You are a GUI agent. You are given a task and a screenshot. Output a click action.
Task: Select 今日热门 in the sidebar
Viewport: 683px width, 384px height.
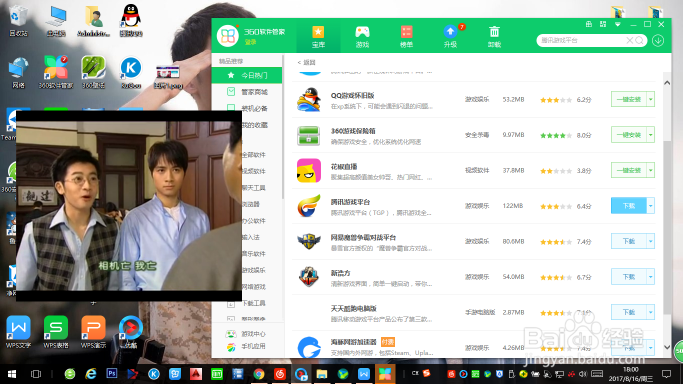pyautogui.click(x=247, y=75)
